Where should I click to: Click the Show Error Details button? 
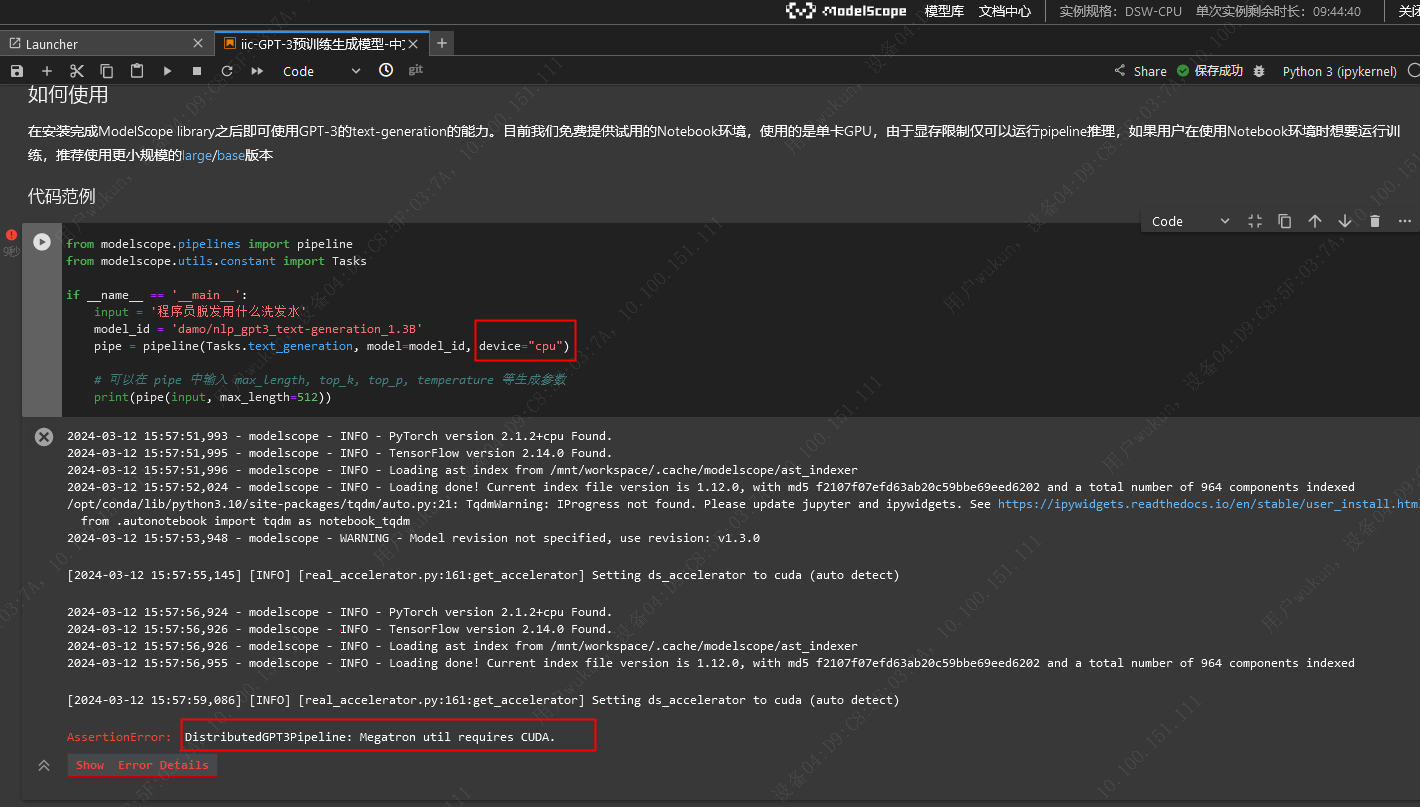click(142, 765)
